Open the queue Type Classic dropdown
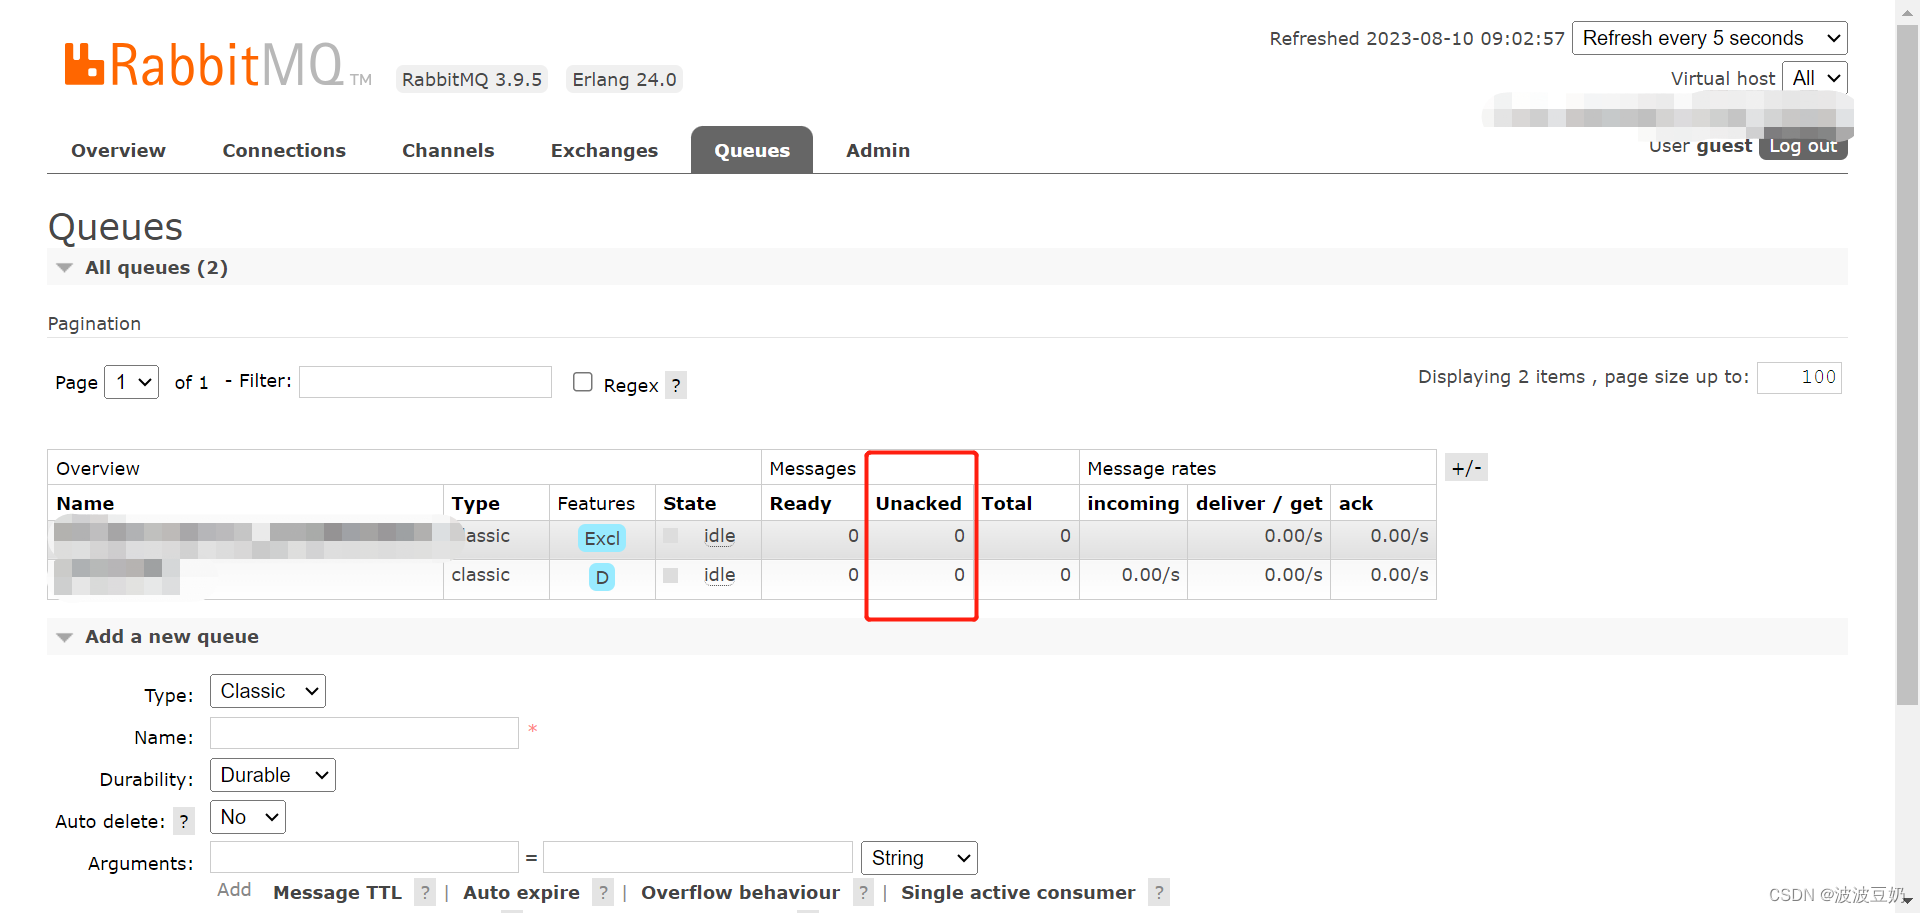Viewport: 1920px width, 913px height. click(x=268, y=691)
